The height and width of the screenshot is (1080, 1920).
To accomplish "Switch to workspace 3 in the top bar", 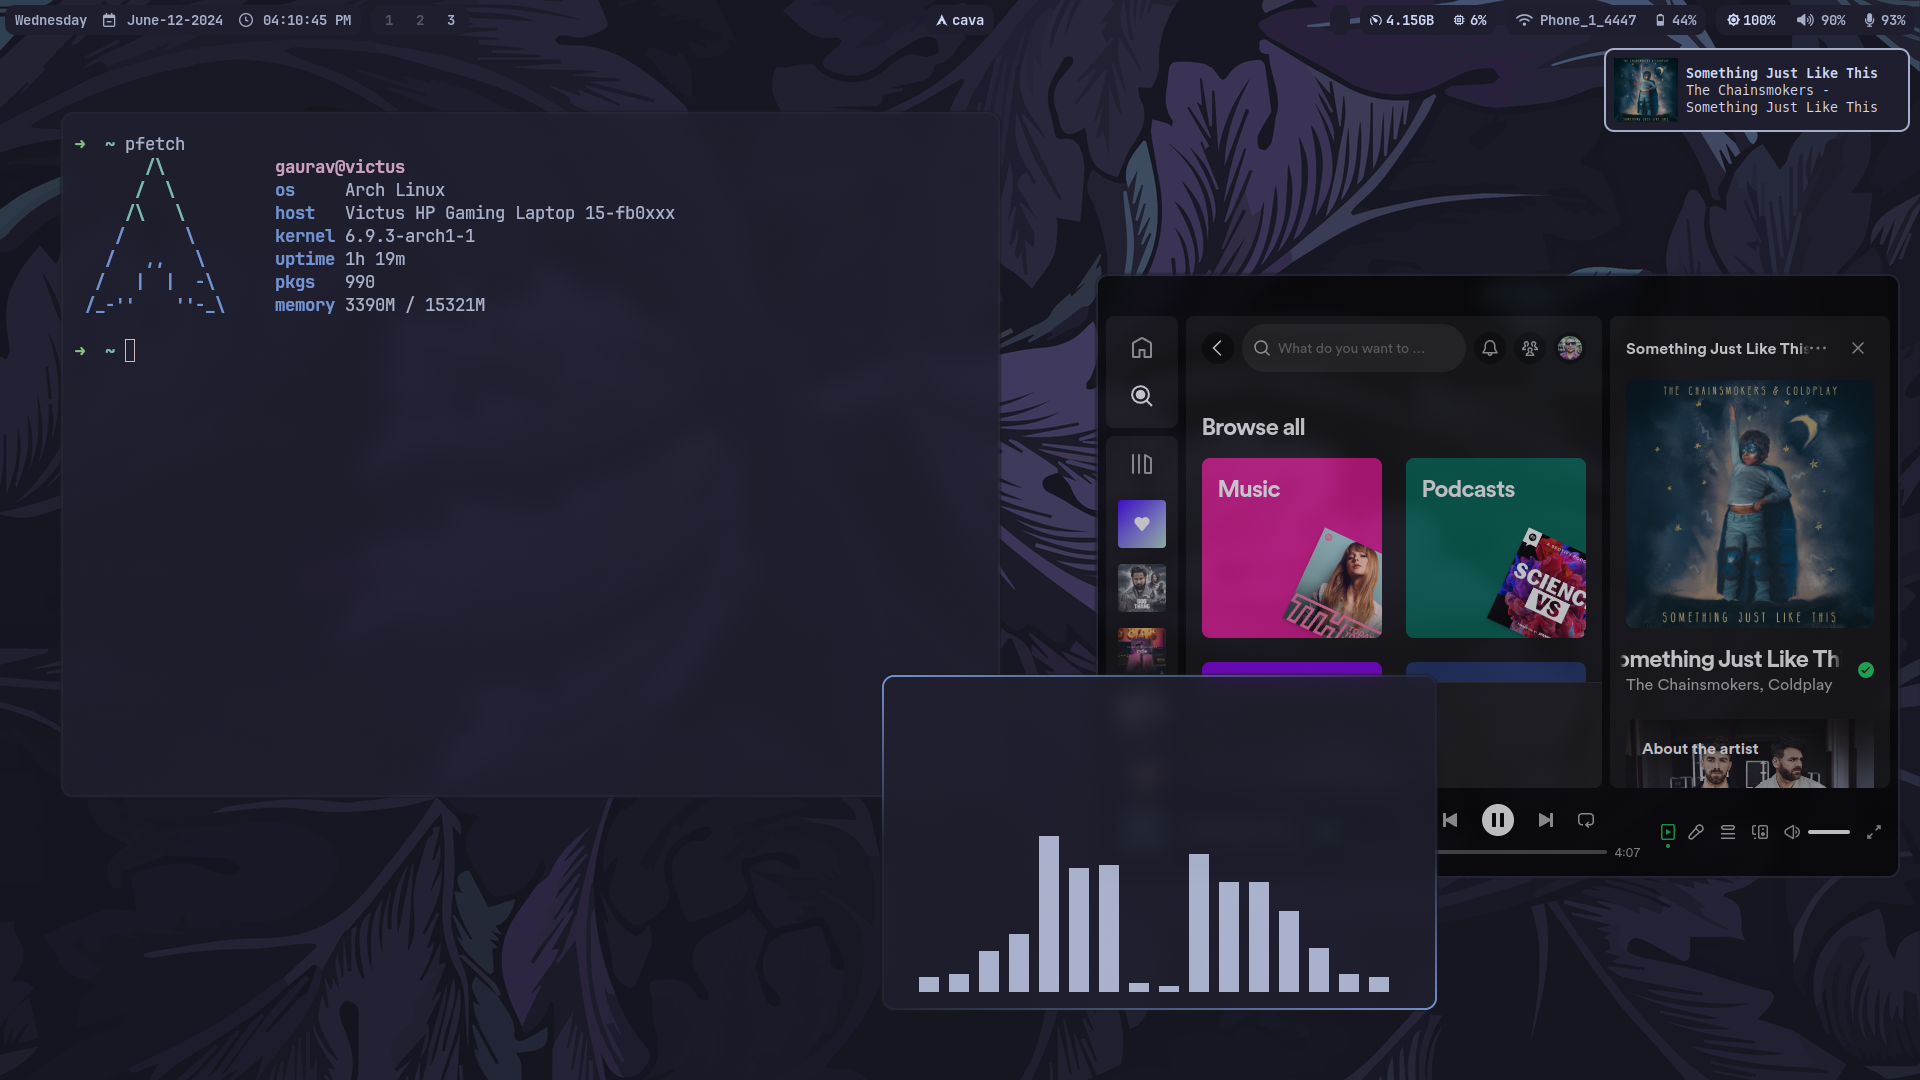I will tap(451, 20).
